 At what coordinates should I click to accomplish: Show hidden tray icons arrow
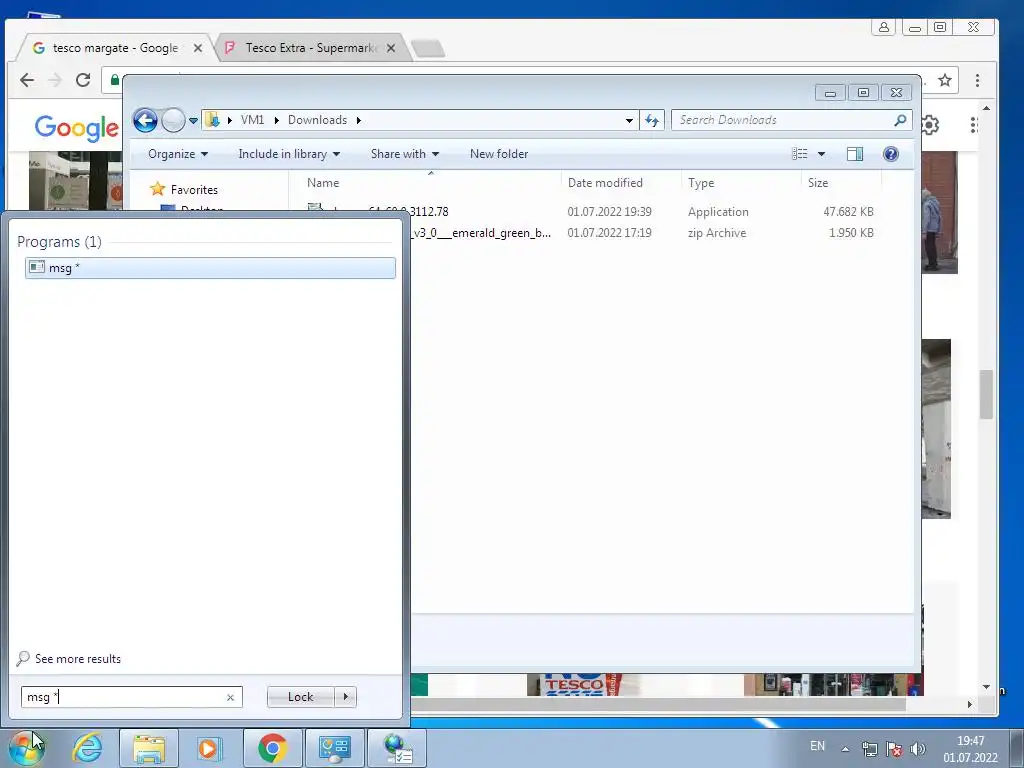[x=845, y=749]
